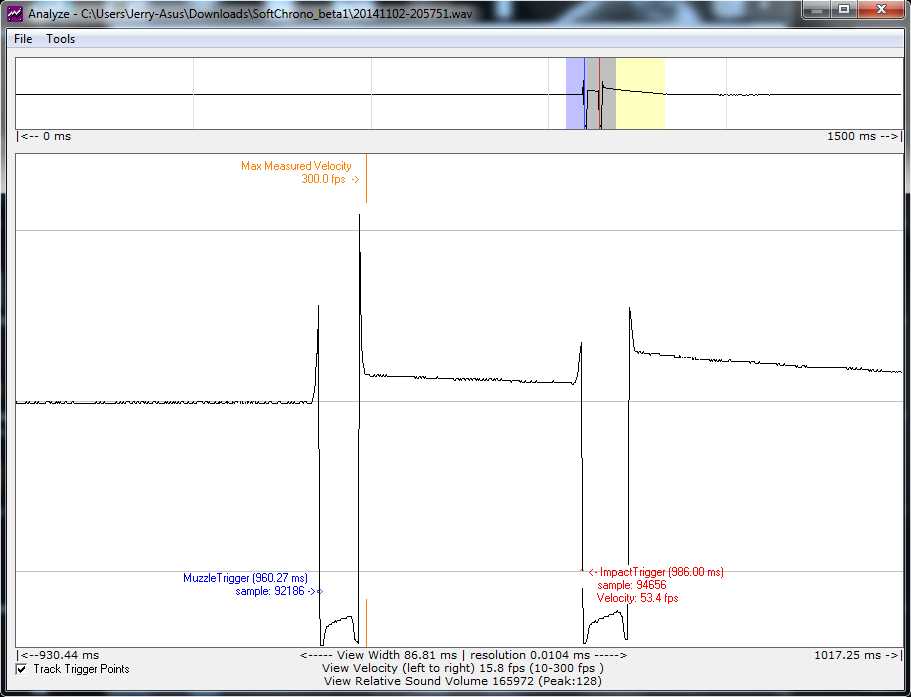Screen dimensions: 911x697
Task: Click the 1500 ms overview end label
Action: (x=865, y=136)
